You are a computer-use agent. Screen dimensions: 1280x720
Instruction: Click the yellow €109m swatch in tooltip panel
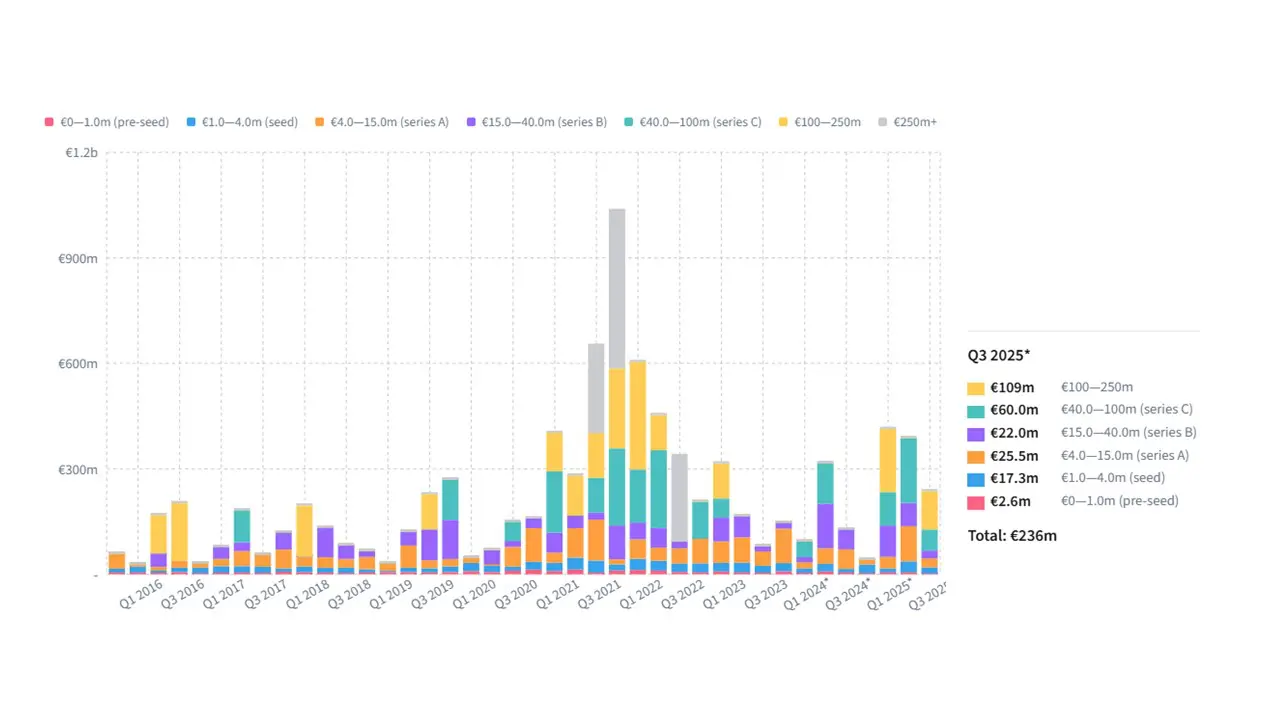pos(976,388)
